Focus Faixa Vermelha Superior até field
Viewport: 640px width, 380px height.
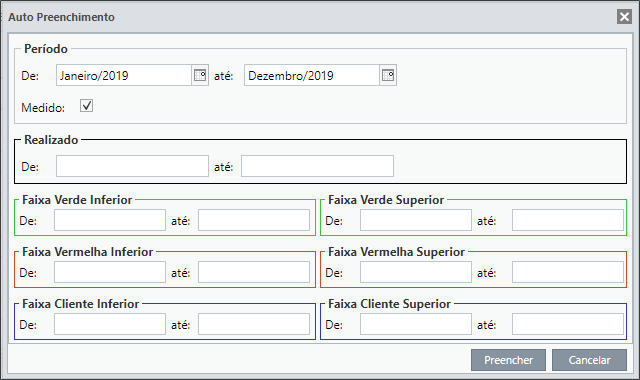point(568,272)
